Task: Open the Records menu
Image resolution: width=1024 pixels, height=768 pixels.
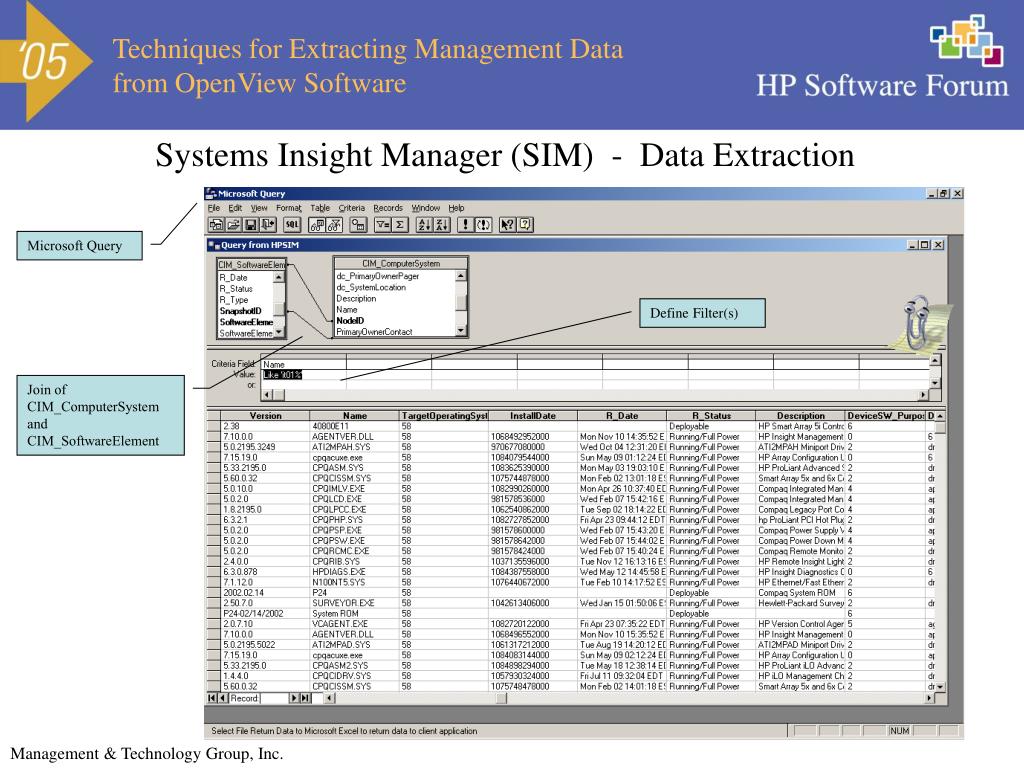Action: [388, 208]
